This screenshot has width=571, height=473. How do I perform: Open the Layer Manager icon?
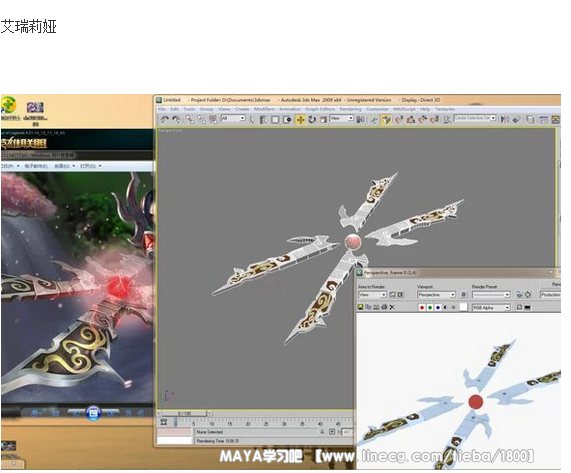point(530,119)
